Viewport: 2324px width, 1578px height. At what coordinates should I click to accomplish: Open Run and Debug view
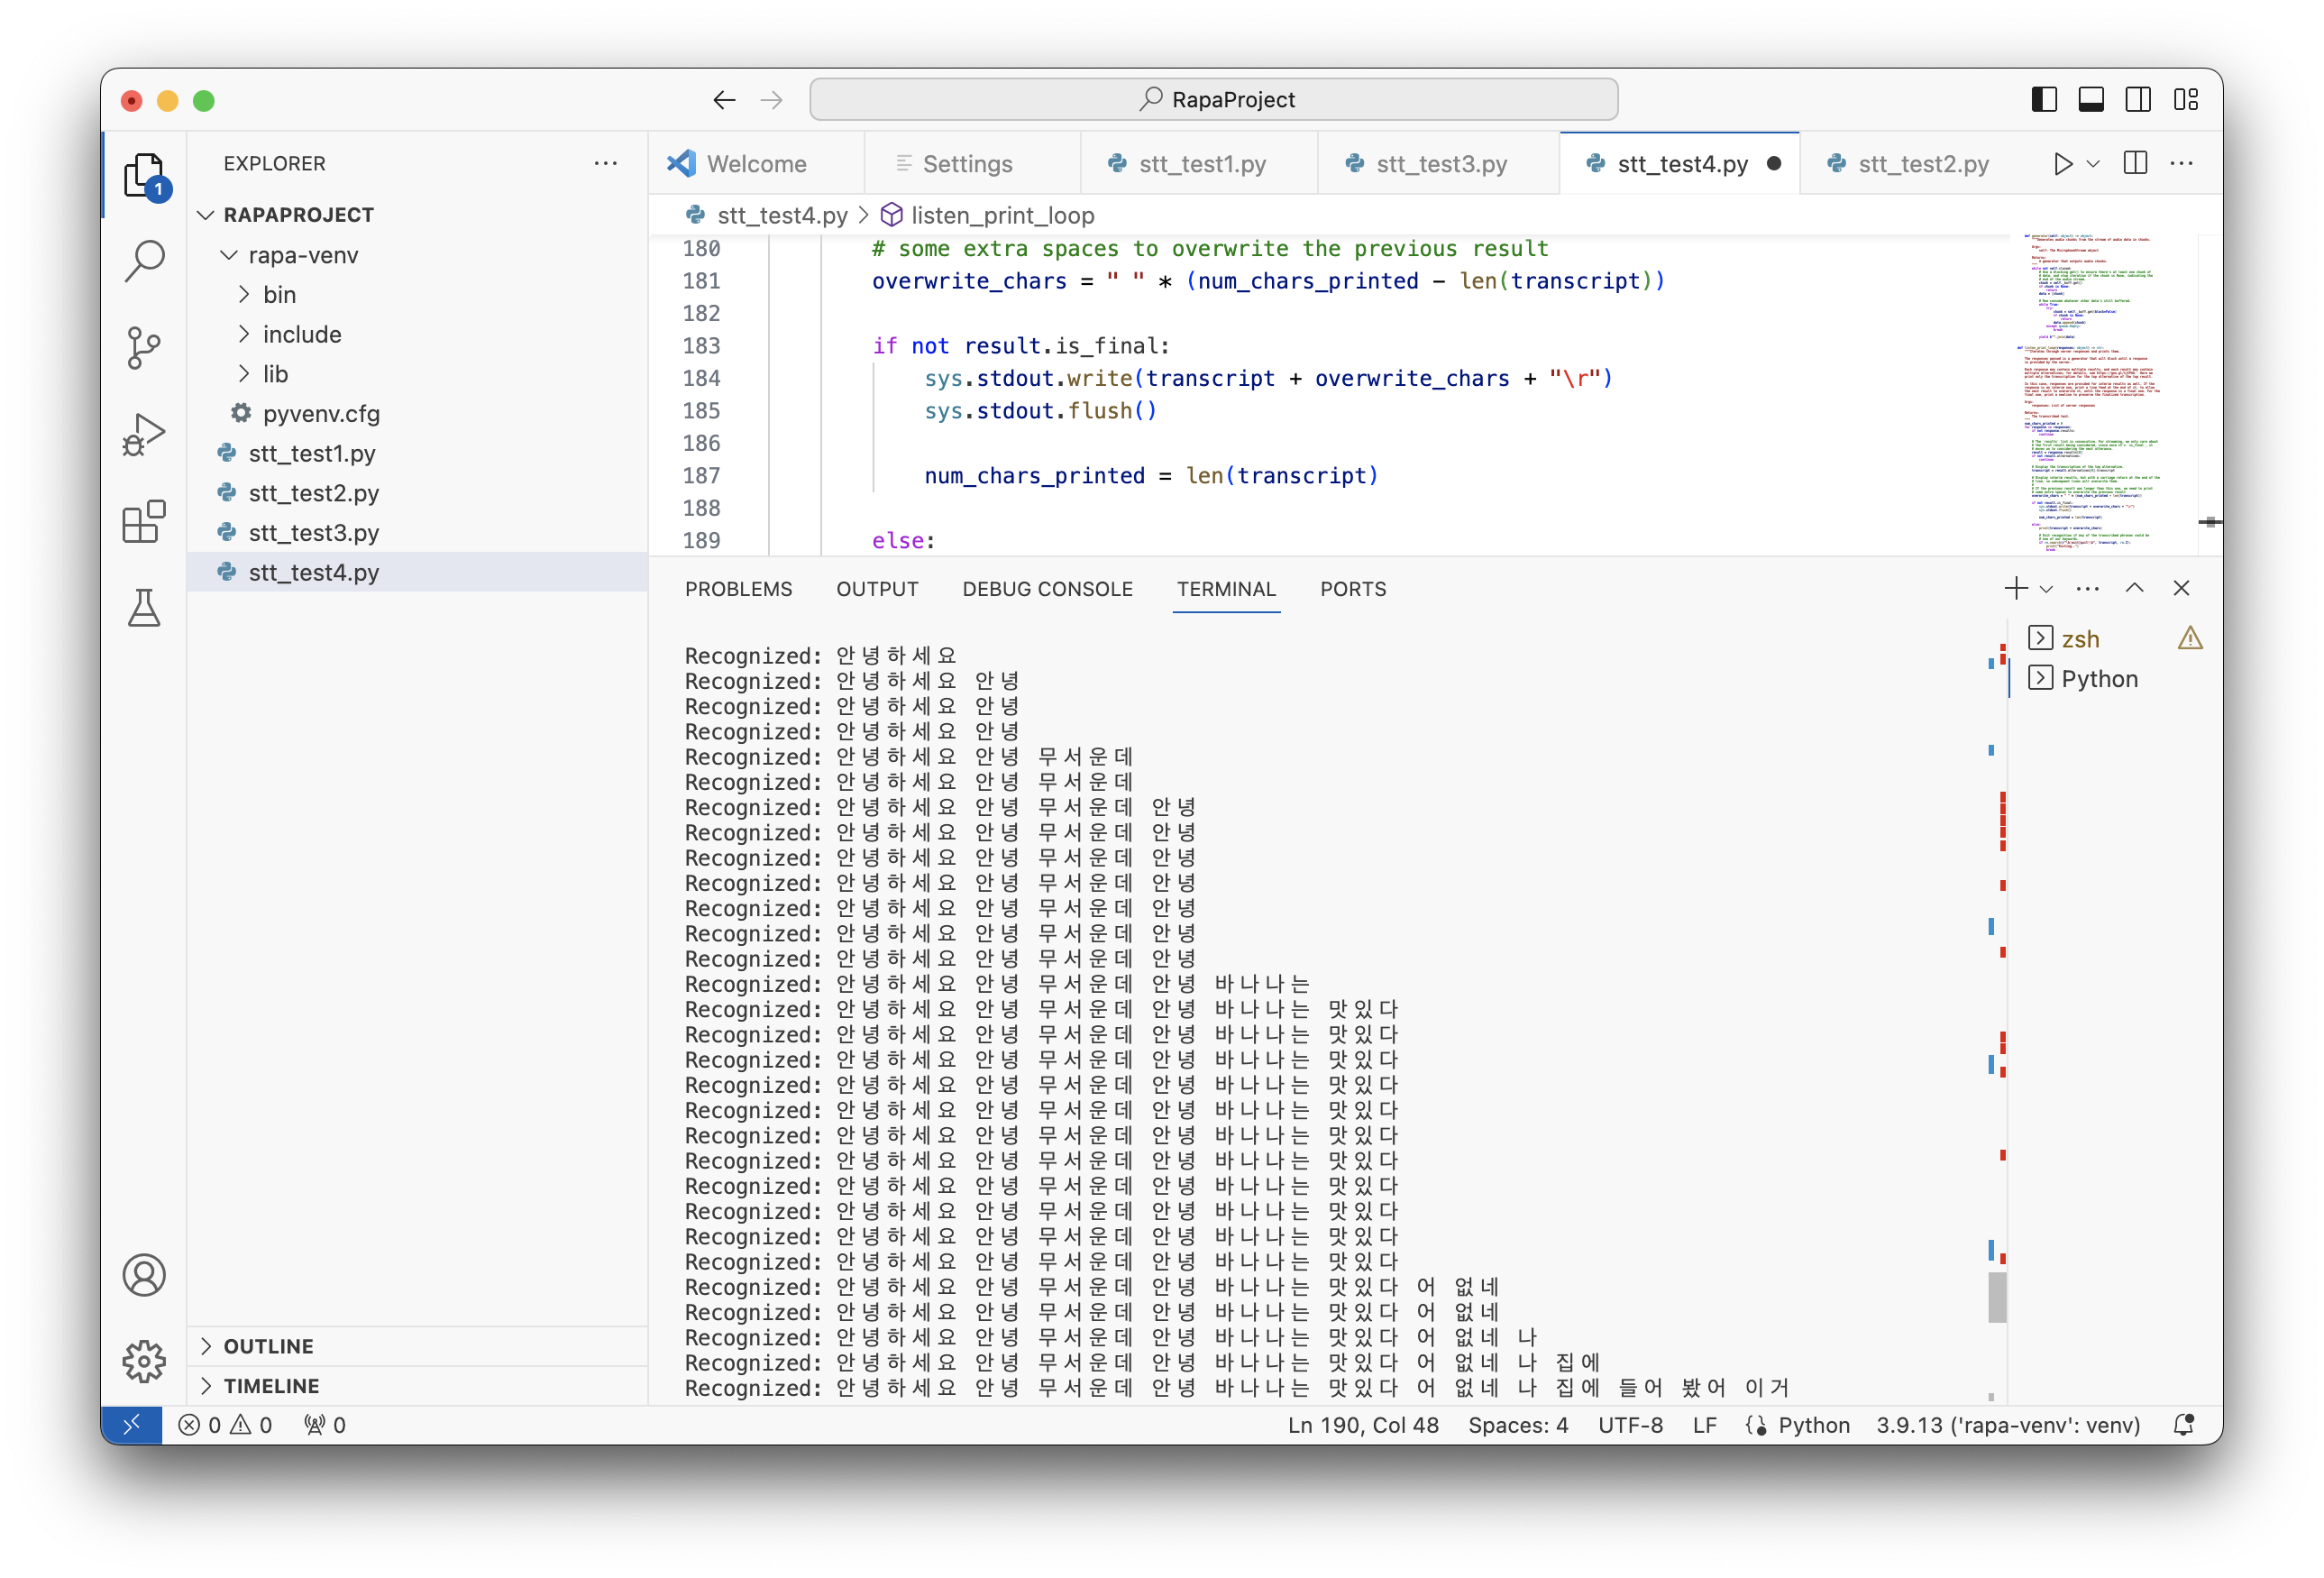[x=144, y=435]
